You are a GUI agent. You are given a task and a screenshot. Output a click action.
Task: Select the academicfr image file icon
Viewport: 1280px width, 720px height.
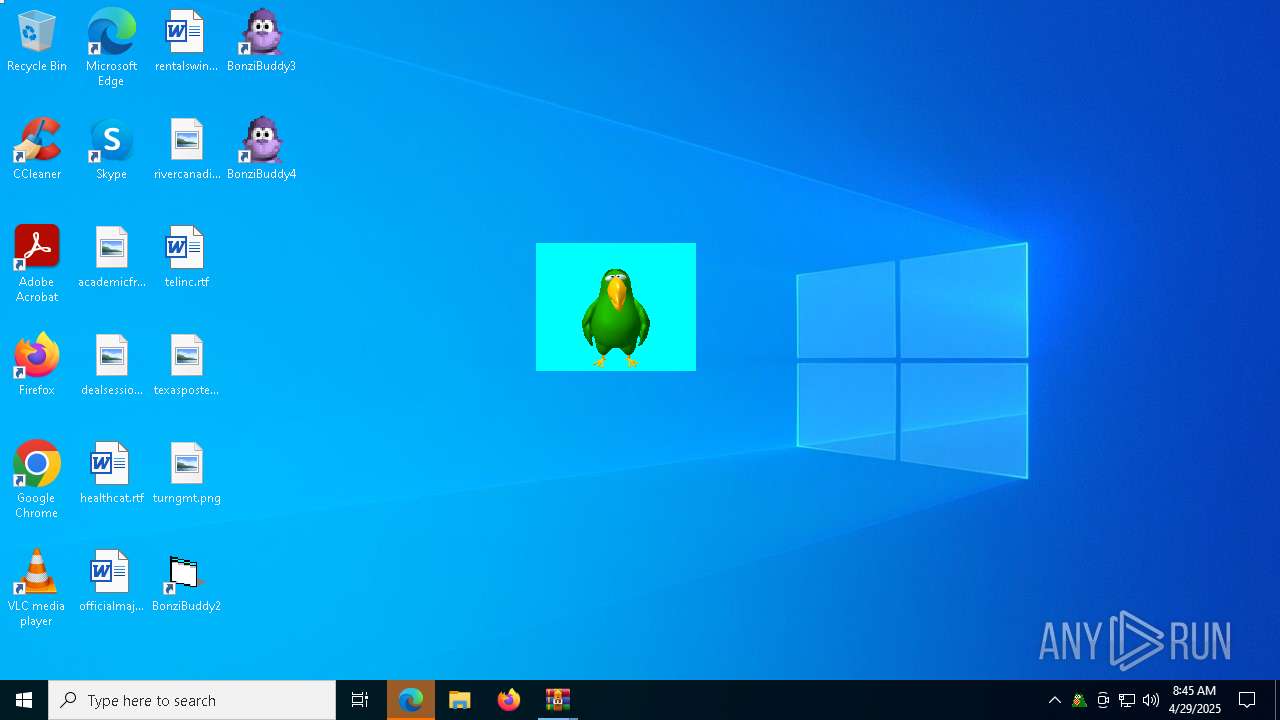pos(111,257)
